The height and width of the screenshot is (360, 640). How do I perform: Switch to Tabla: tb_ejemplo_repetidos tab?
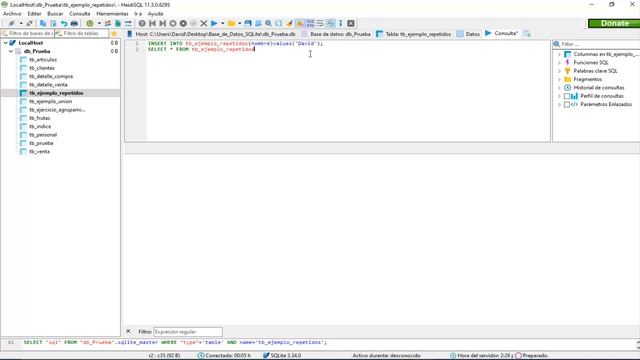click(x=414, y=34)
